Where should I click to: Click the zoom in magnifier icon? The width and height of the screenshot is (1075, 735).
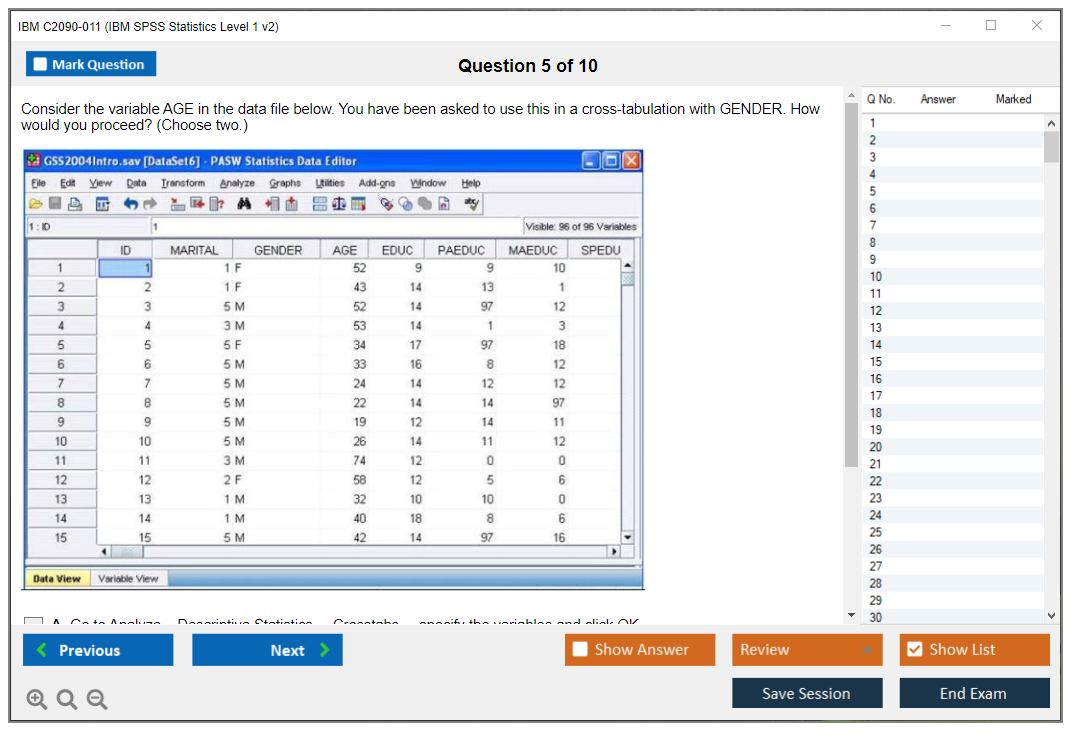pos(37,700)
